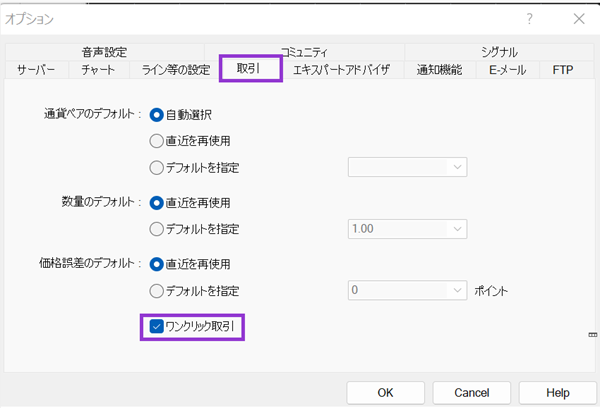The image size is (600, 408).
Task: Switch to the シグナル tab
Action: pos(499,52)
